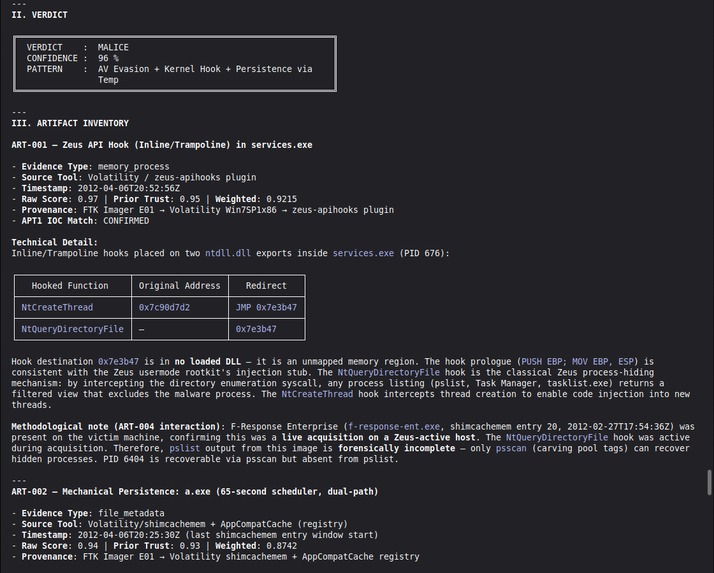Screen dimensions: 714x573
Task: Click the 'Technical Detail:' label
Action: click(x=55, y=242)
